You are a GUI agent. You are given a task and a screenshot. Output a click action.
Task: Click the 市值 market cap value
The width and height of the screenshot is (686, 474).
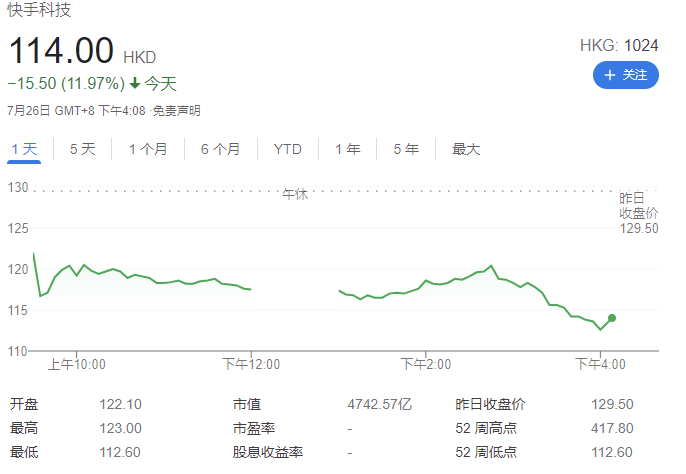[379, 404]
